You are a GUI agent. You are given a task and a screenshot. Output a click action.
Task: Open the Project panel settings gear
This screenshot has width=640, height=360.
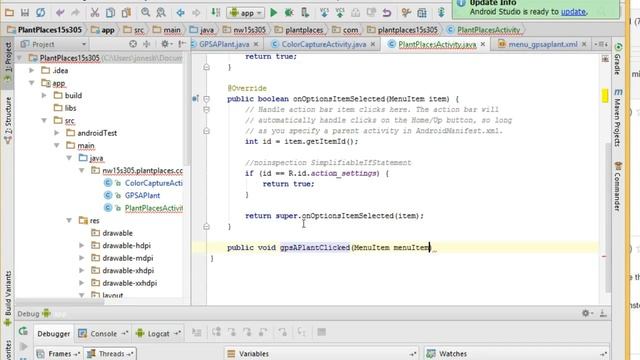coord(166,44)
